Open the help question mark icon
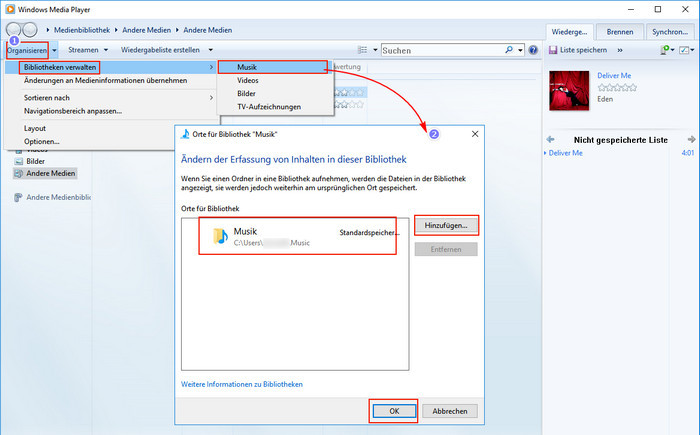This screenshot has width=700, height=435. click(533, 50)
